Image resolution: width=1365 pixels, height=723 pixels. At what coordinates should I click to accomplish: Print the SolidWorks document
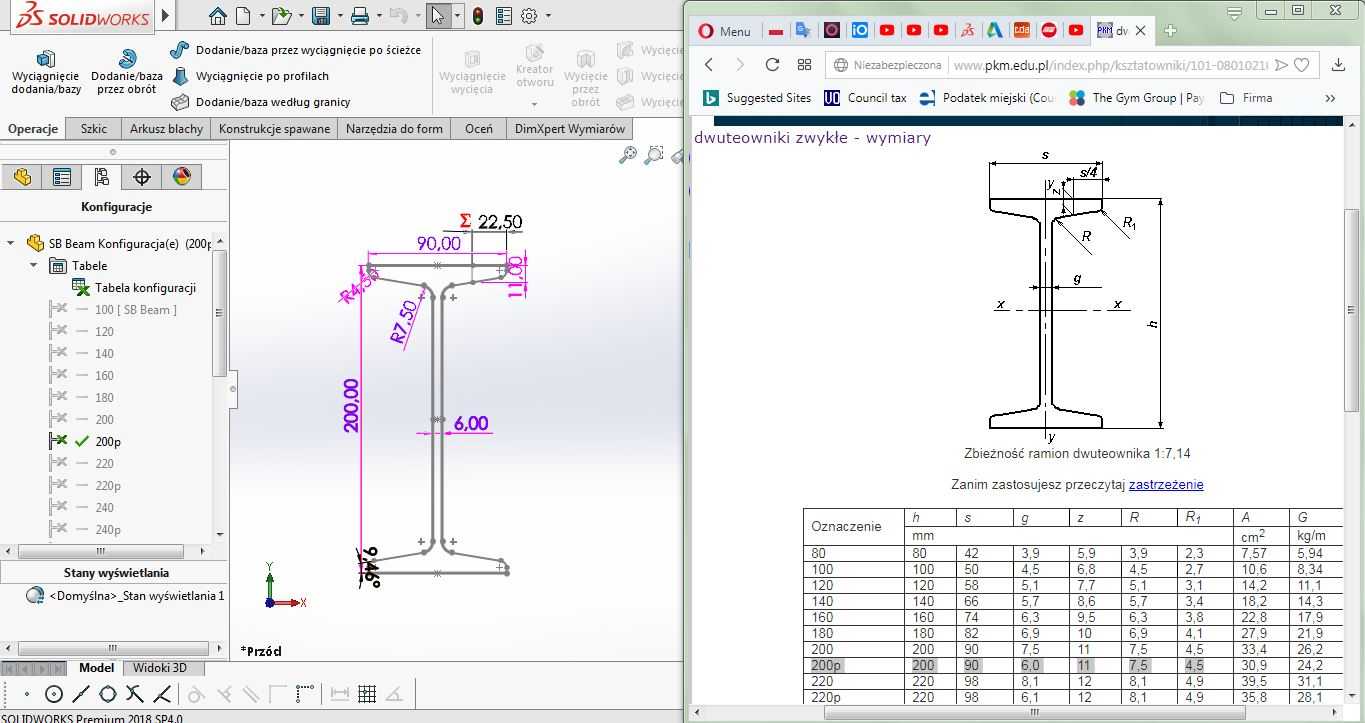[360, 16]
